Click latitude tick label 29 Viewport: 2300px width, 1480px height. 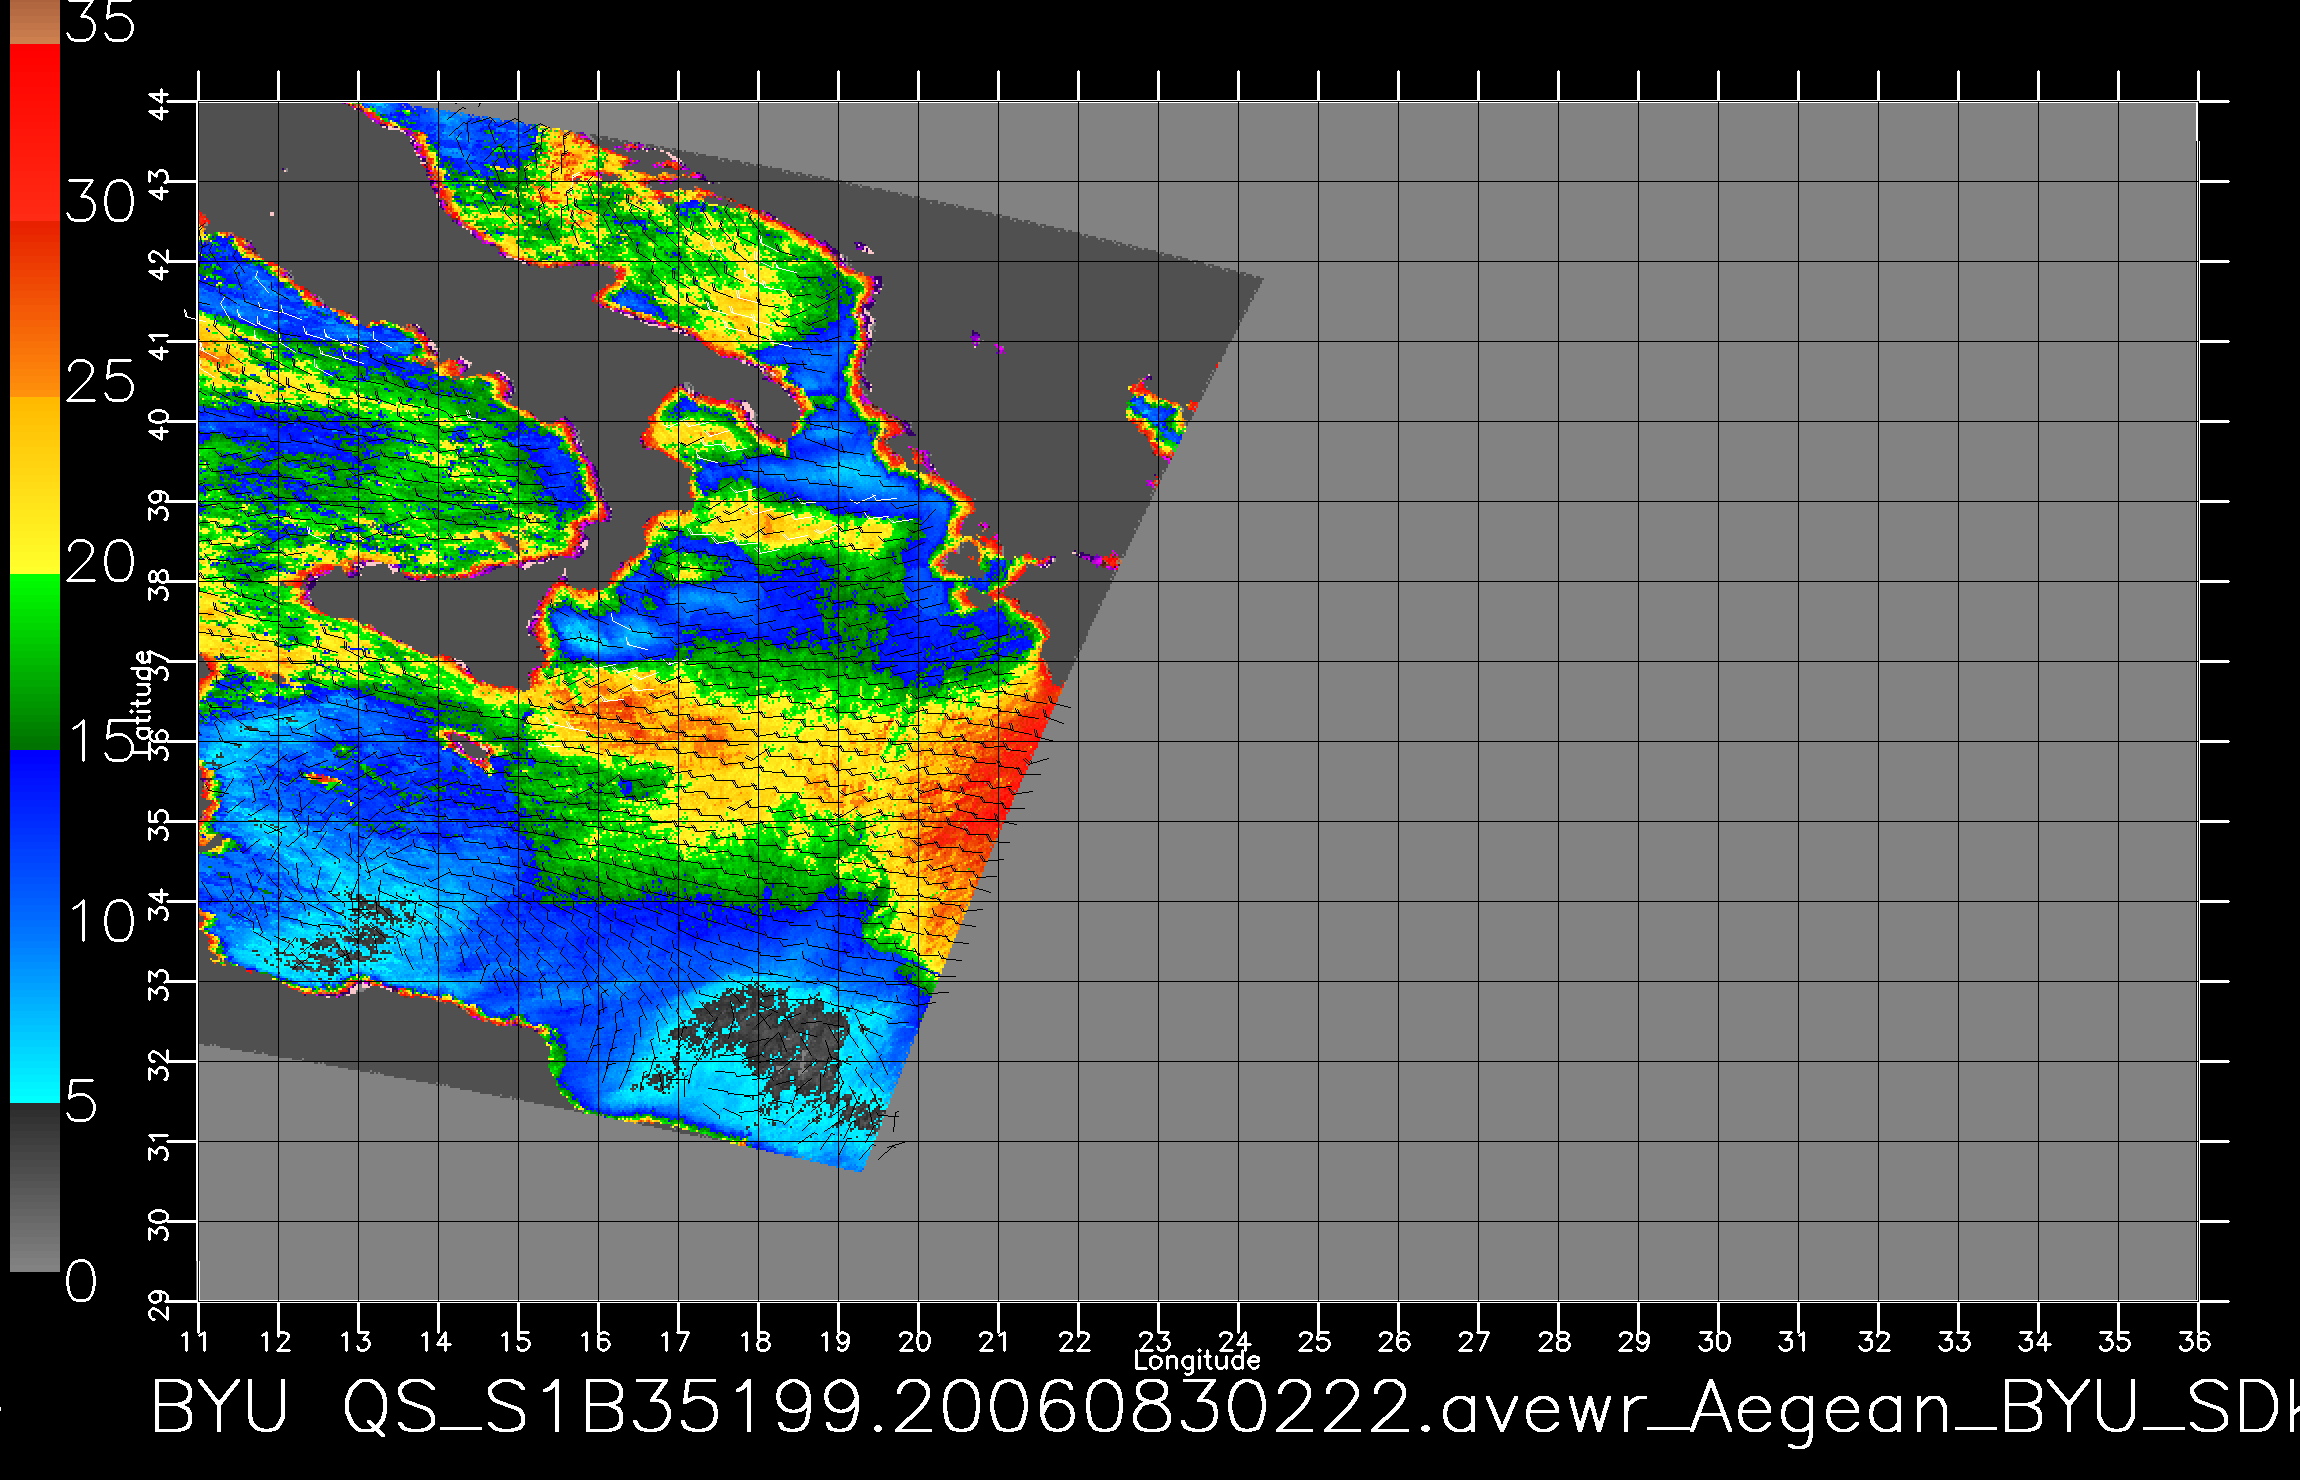pyautogui.click(x=160, y=1303)
